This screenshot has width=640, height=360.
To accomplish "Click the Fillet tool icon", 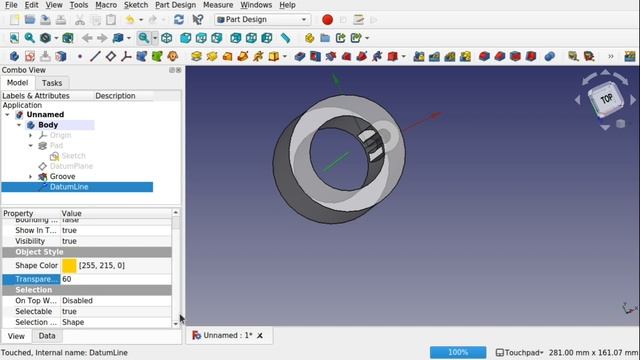I will [x=484, y=56].
